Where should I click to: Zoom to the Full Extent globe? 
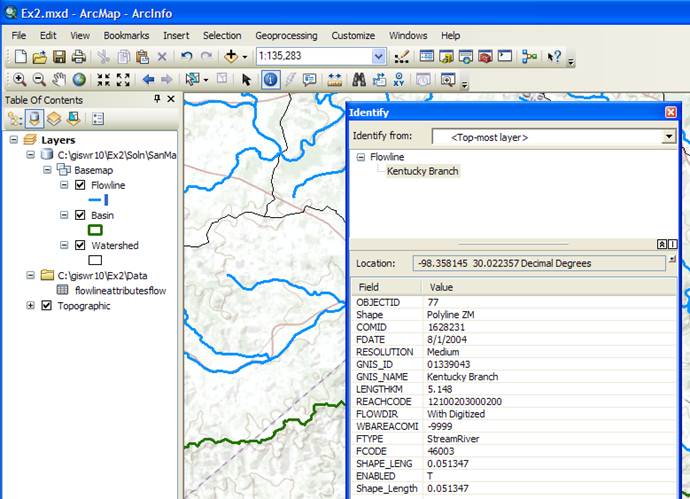pos(78,79)
